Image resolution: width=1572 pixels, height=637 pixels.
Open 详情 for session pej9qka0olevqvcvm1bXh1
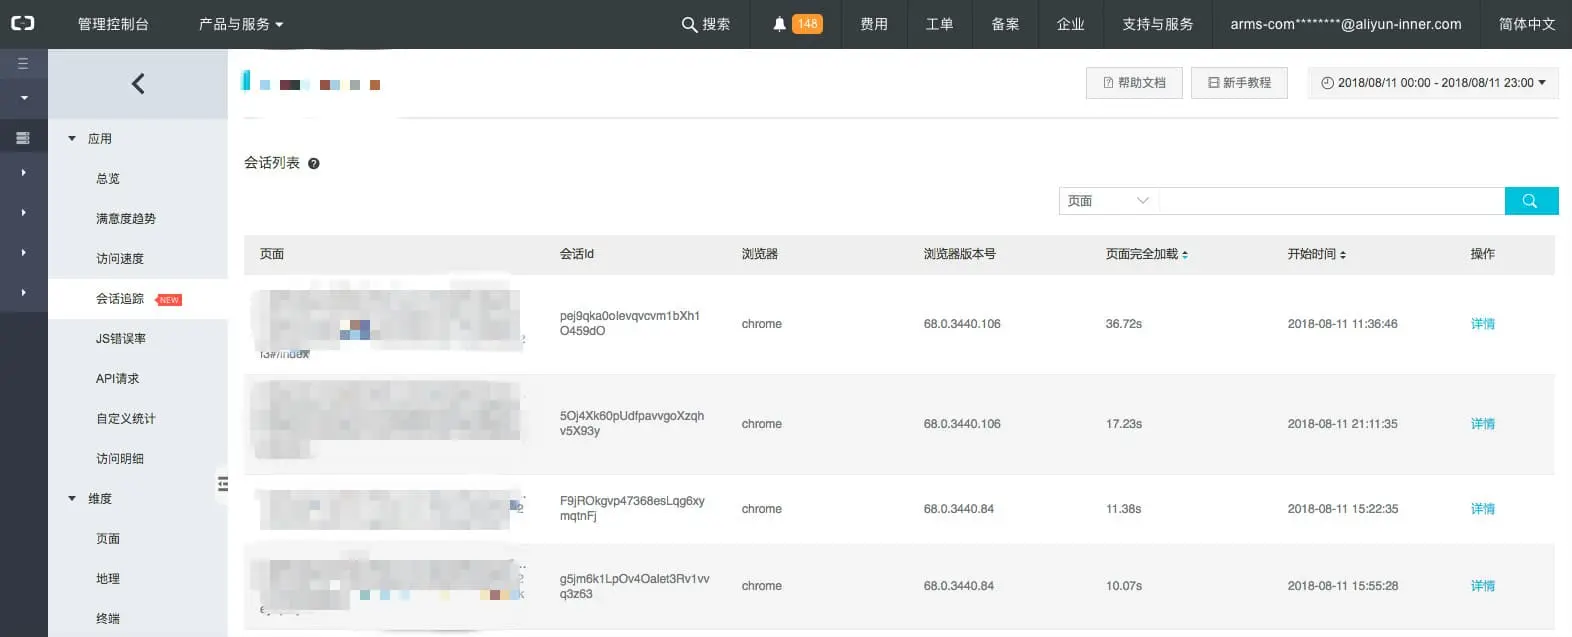1482,324
